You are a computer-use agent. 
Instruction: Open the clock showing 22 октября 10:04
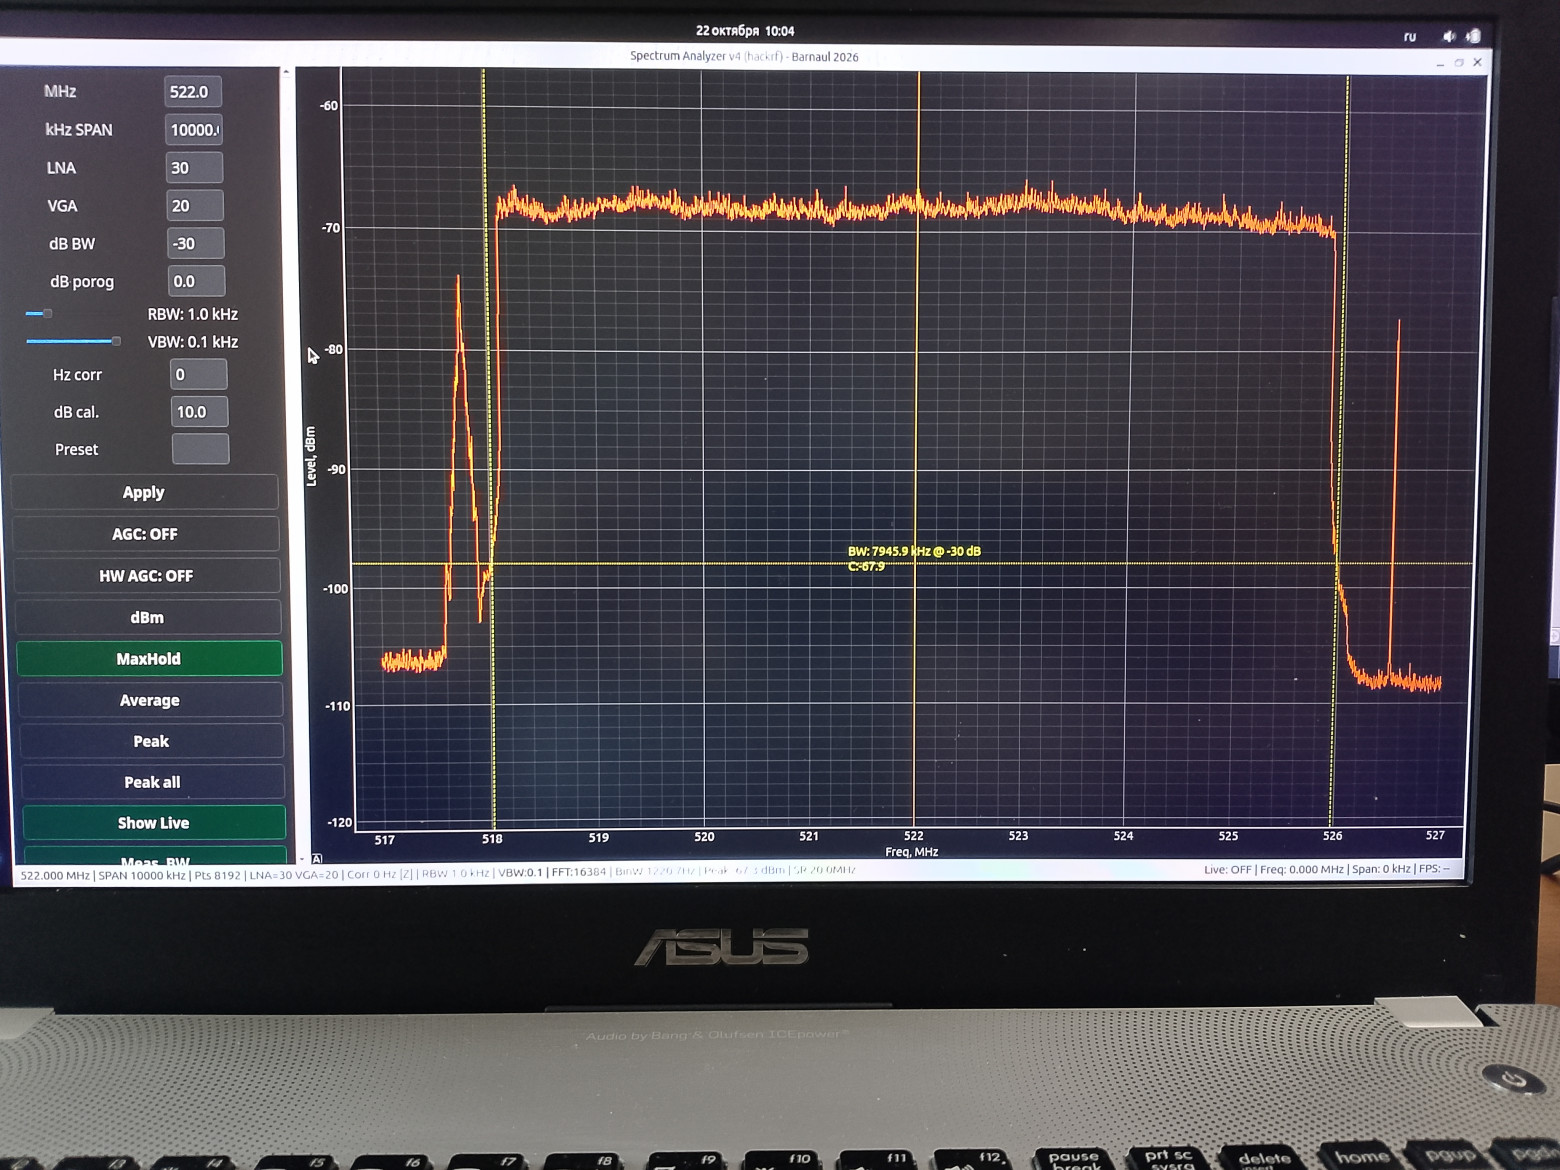point(745,31)
